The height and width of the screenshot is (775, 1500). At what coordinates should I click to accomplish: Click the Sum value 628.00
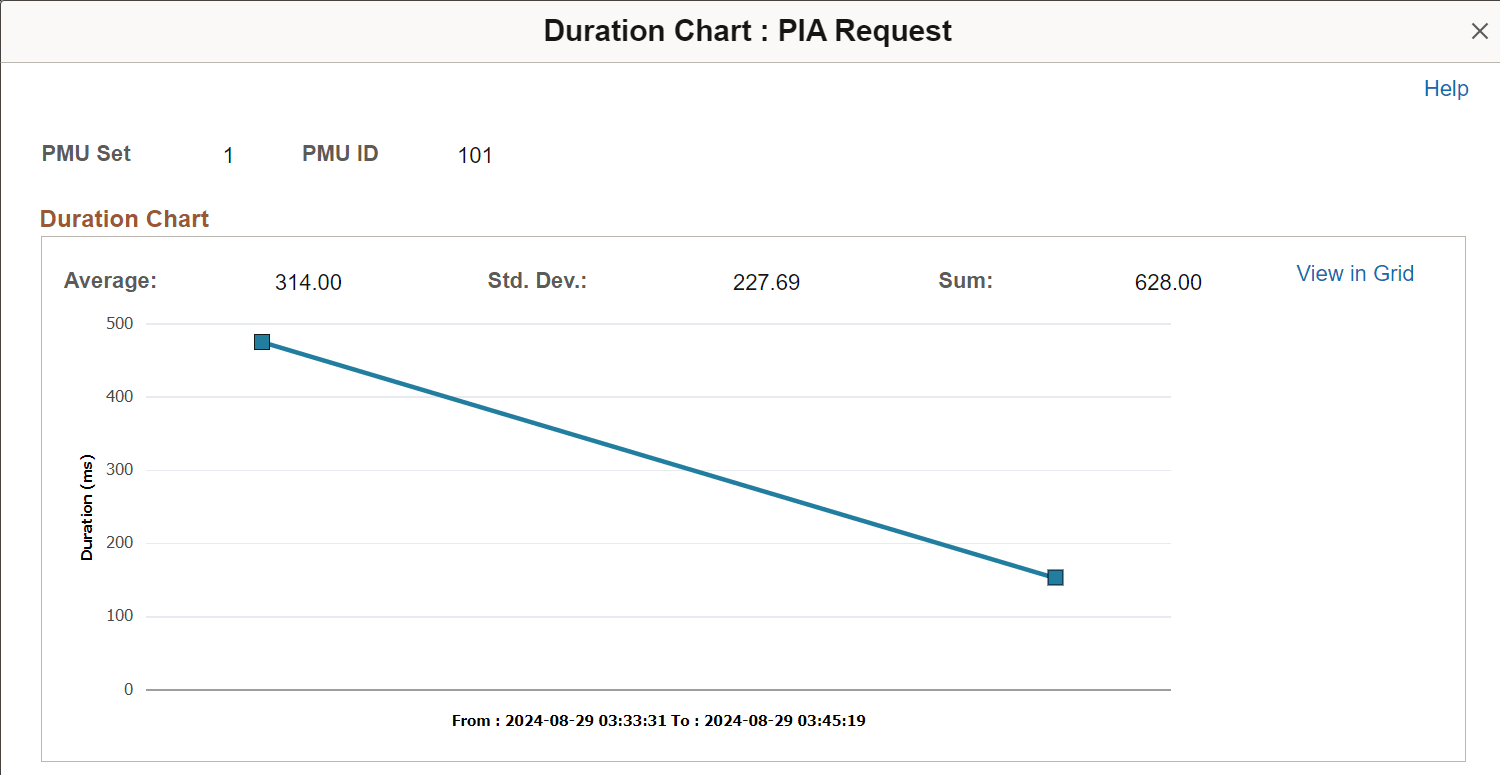pos(1168,282)
